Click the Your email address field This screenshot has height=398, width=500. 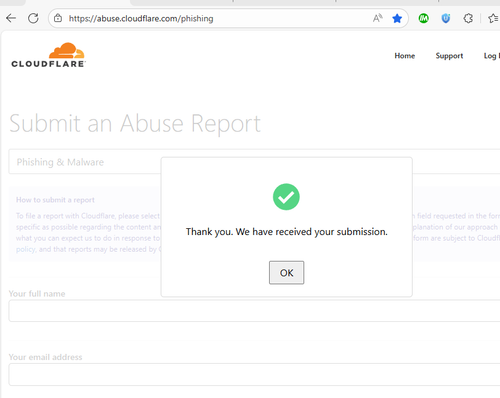[254, 375]
